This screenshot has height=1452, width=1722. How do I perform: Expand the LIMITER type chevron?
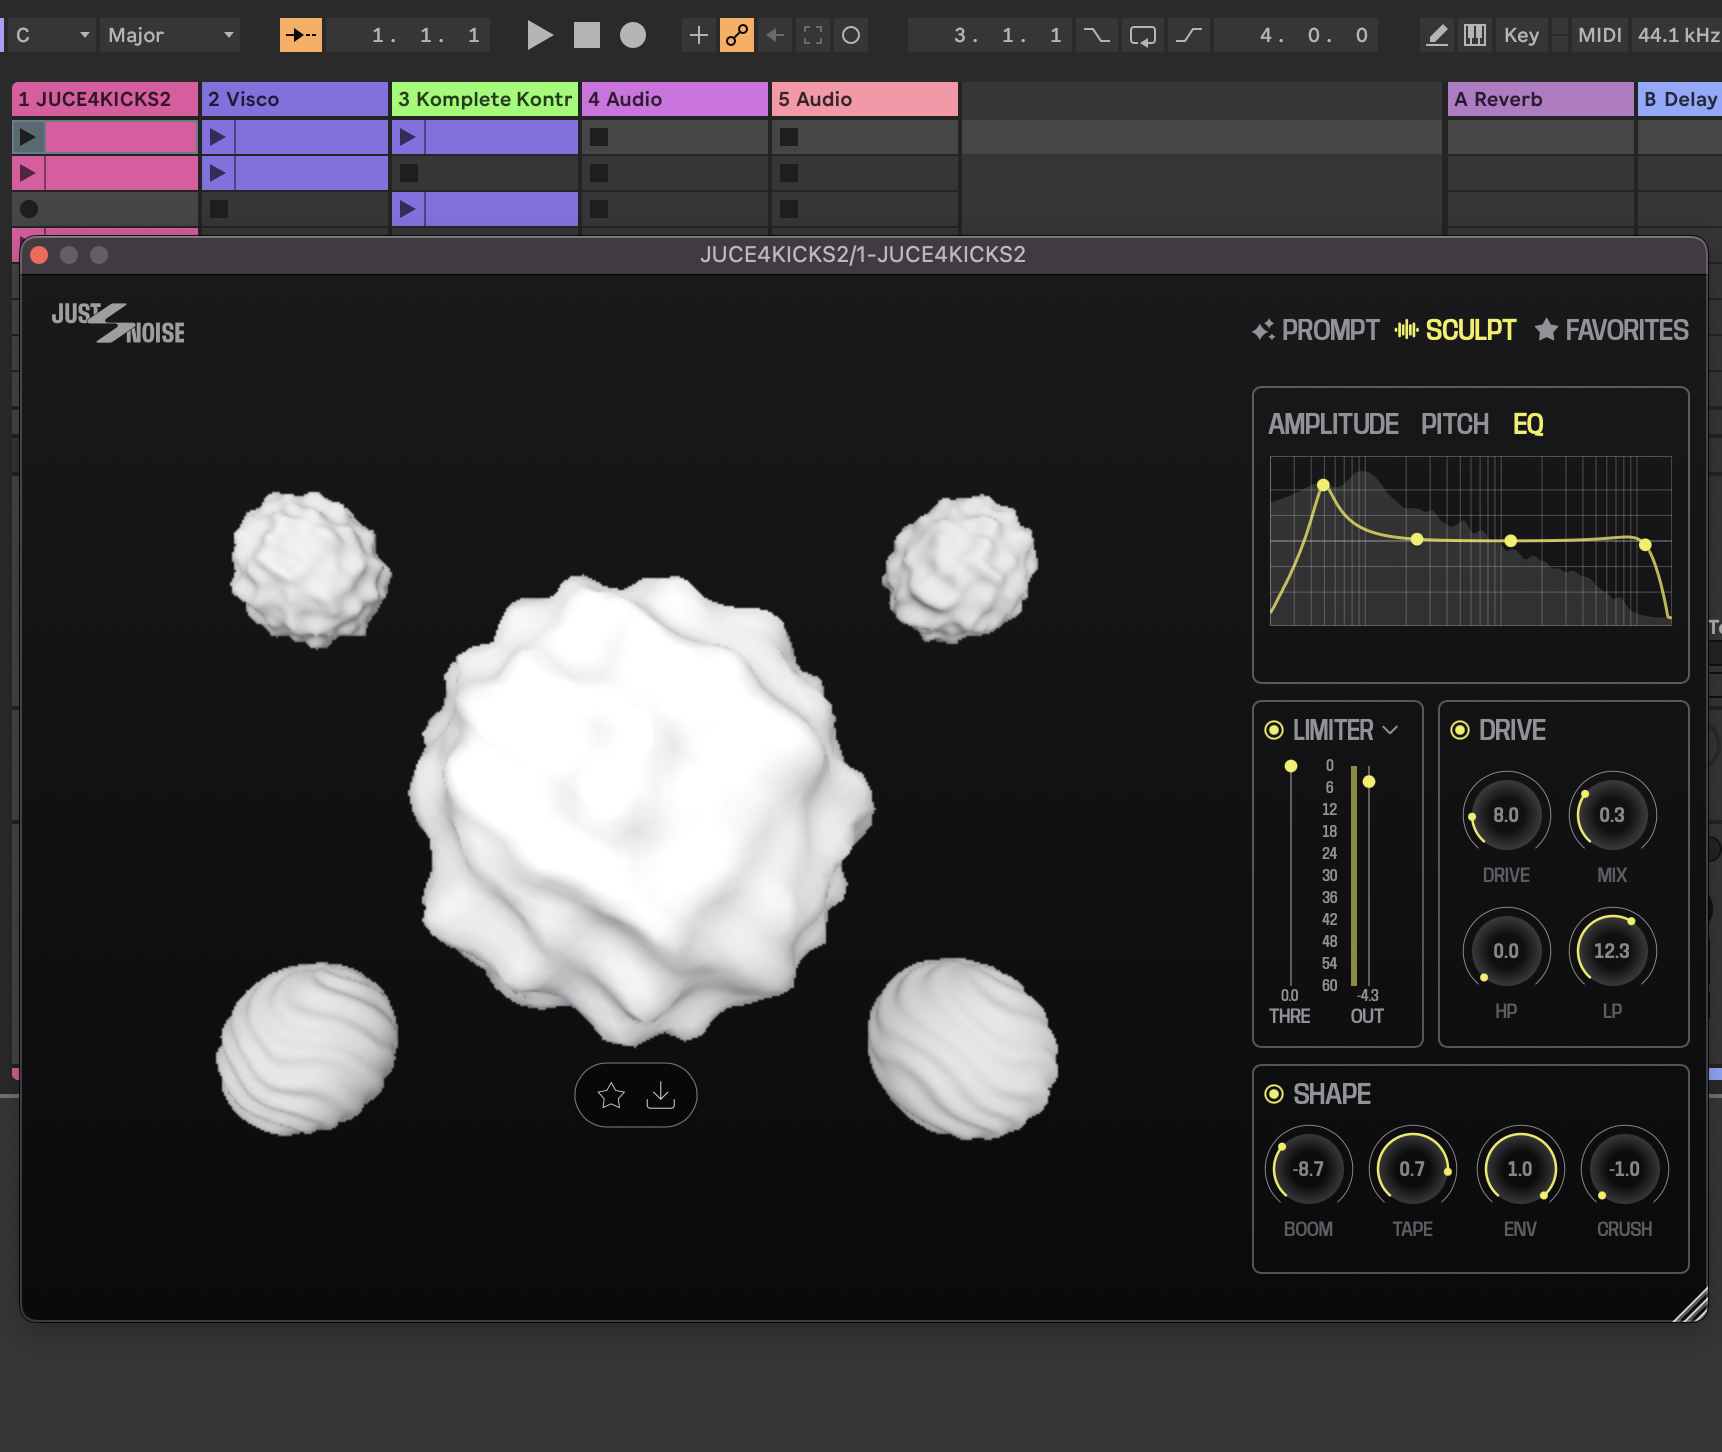coord(1390,731)
